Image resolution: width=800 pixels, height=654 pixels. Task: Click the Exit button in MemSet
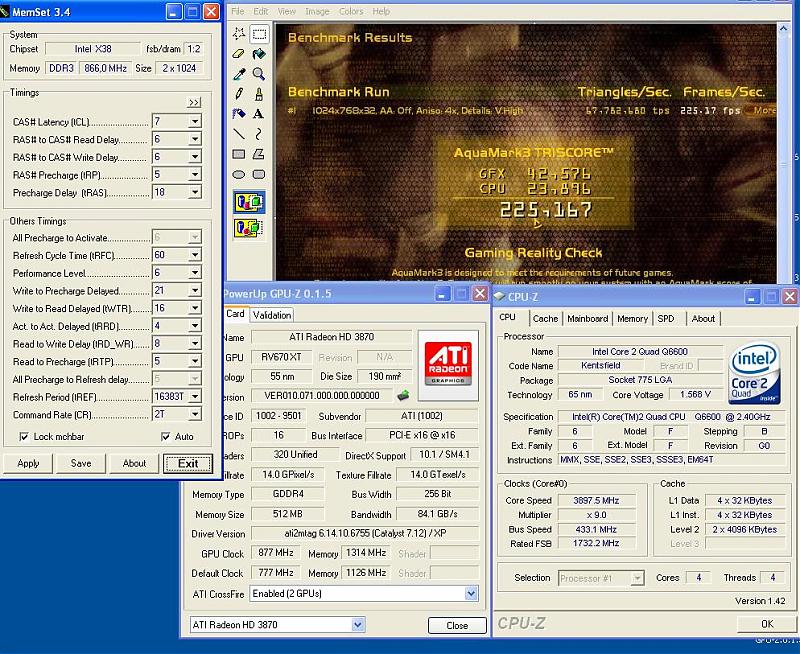point(188,463)
